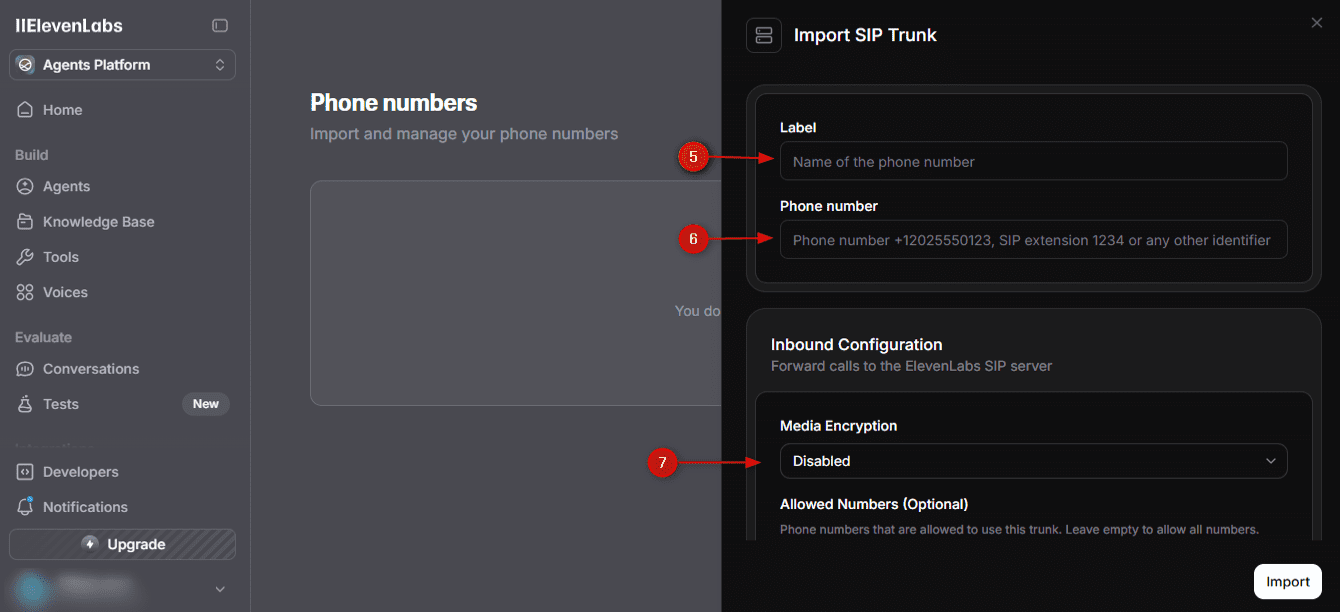The image size is (1340, 612).
Task: Open Knowledge Base via its book icon
Action: 25,221
